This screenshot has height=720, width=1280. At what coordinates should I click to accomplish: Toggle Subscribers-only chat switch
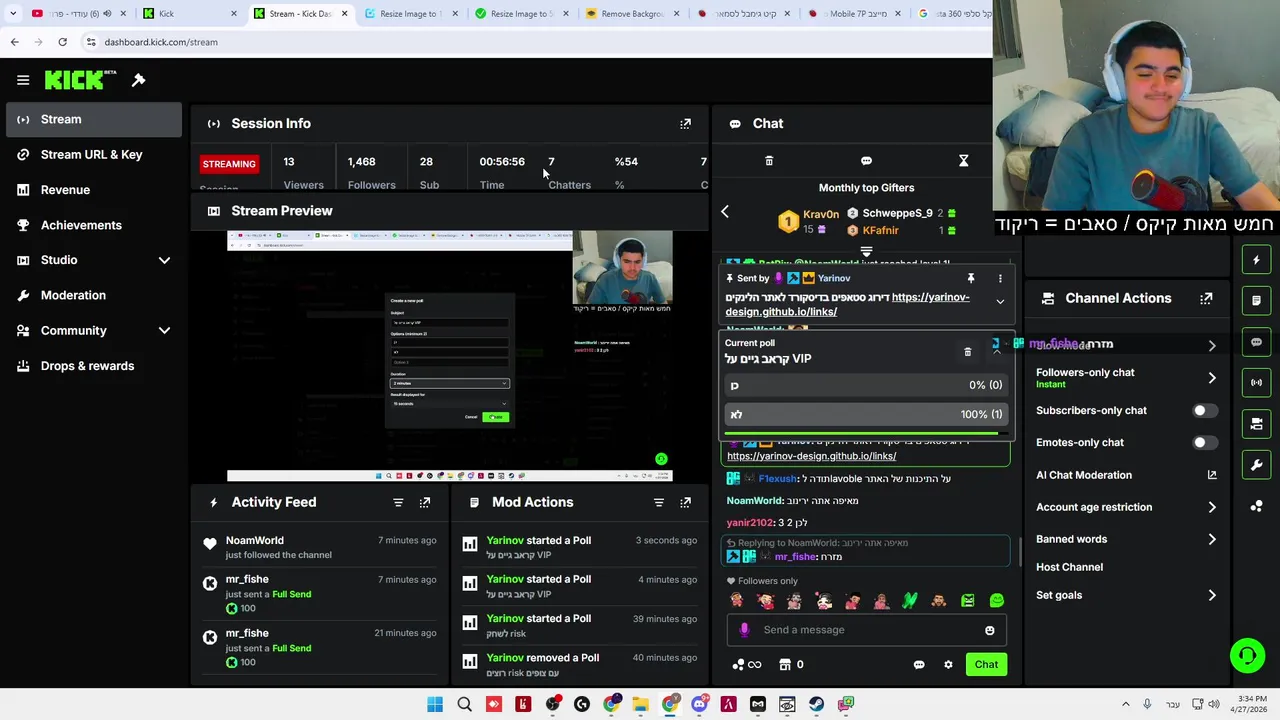[1204, 411]
